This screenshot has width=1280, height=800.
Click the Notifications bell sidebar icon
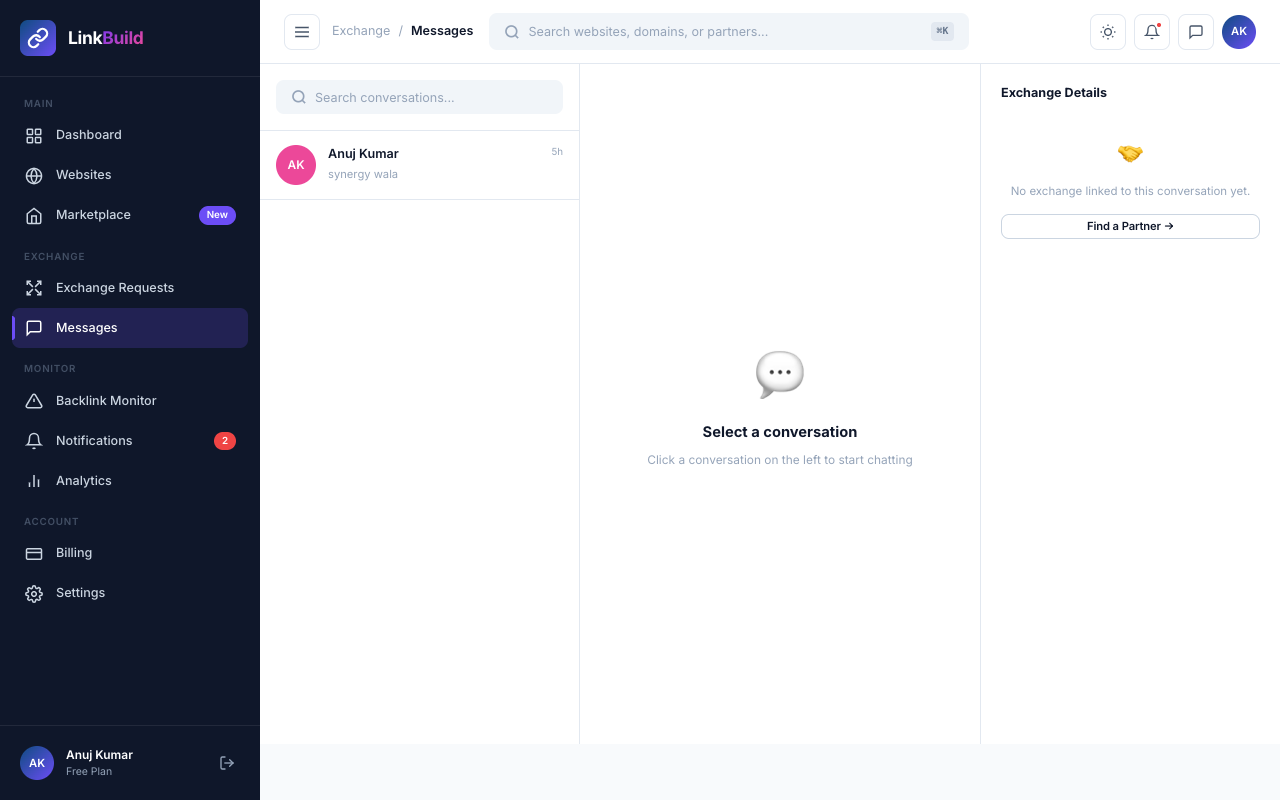click(x=34, y=441)
